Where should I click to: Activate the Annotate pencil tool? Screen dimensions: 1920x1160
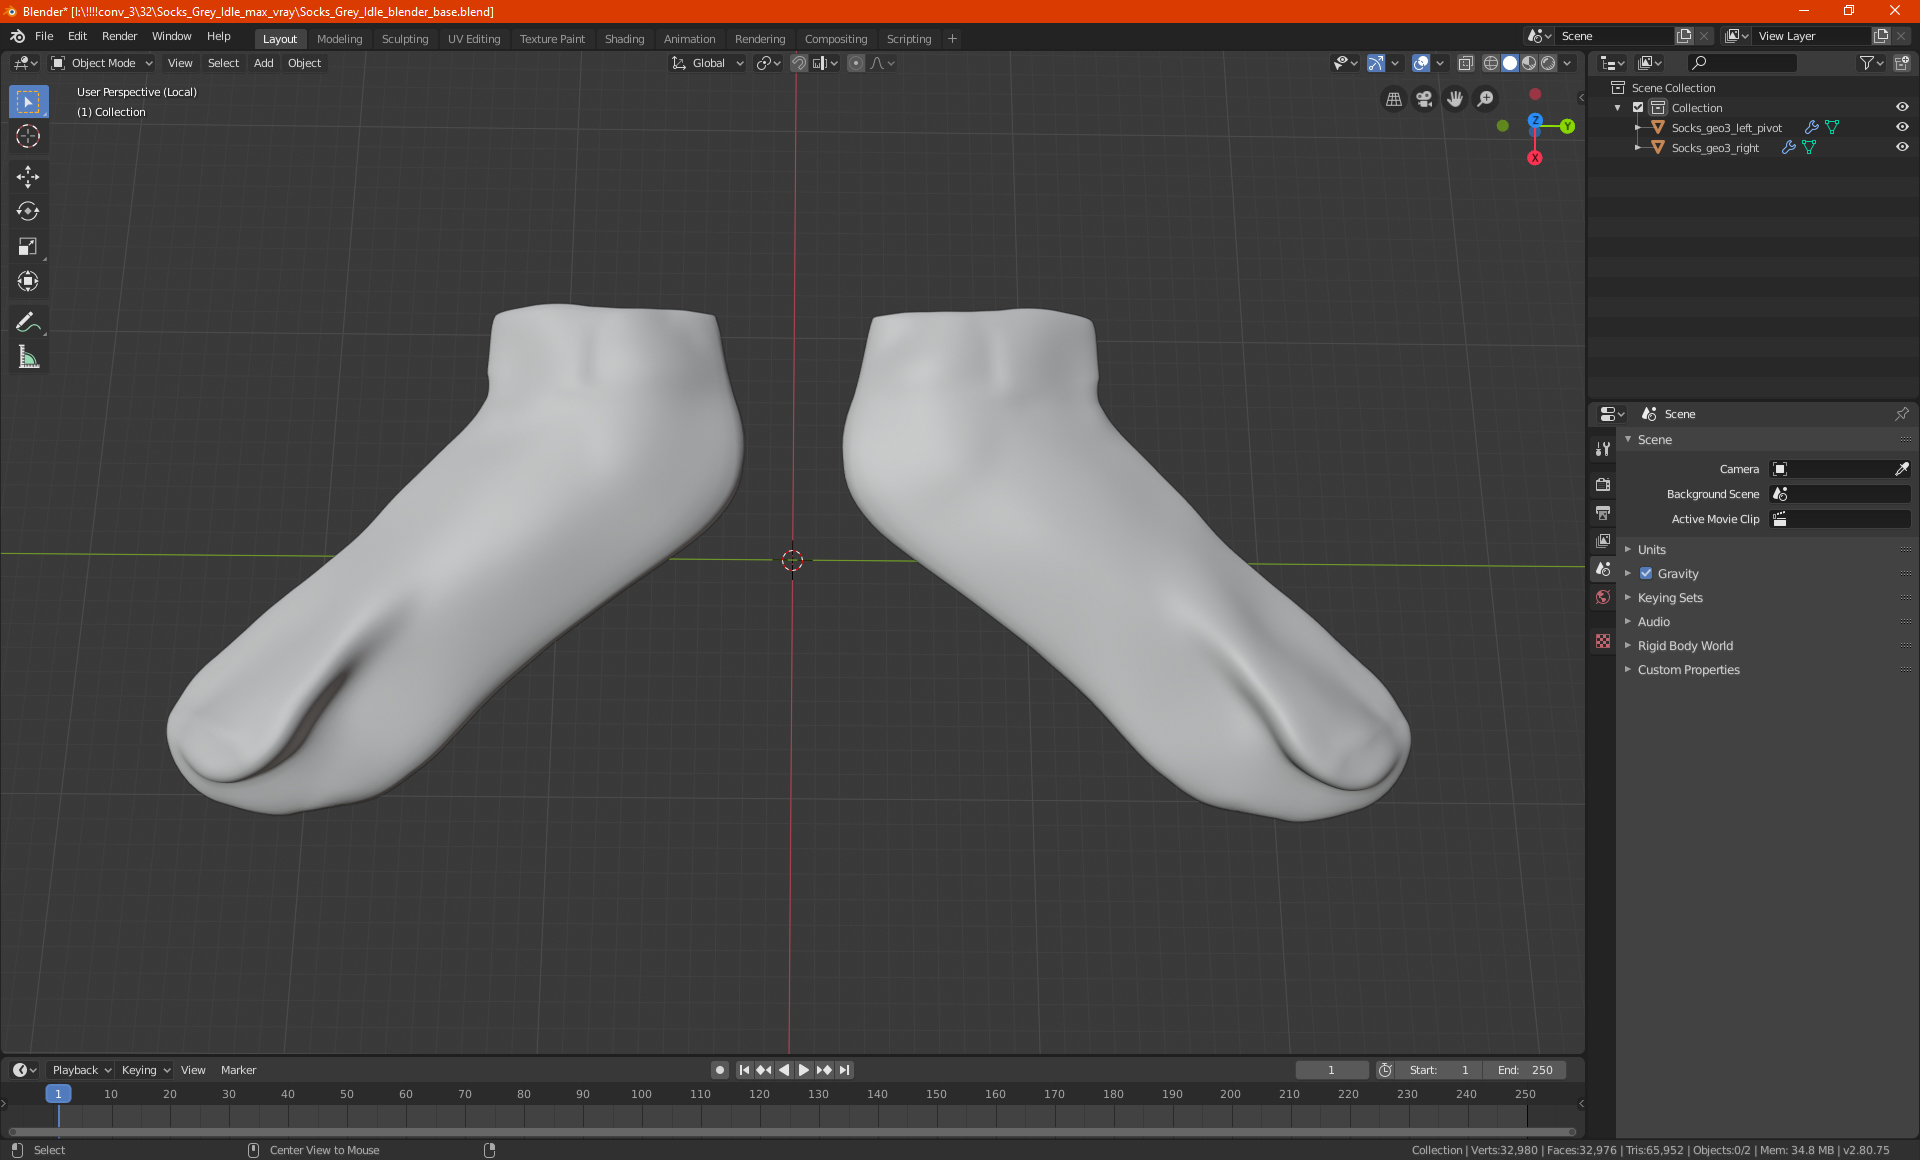coord(28,322)
